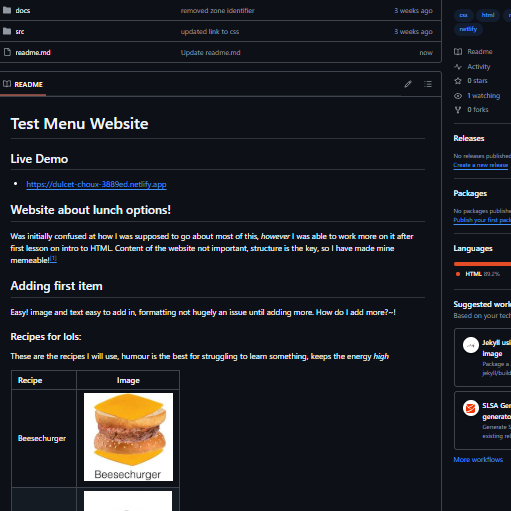Open commit 'removed zone identifier'
The width and height of the screenshot is (511, 511).
217,11
